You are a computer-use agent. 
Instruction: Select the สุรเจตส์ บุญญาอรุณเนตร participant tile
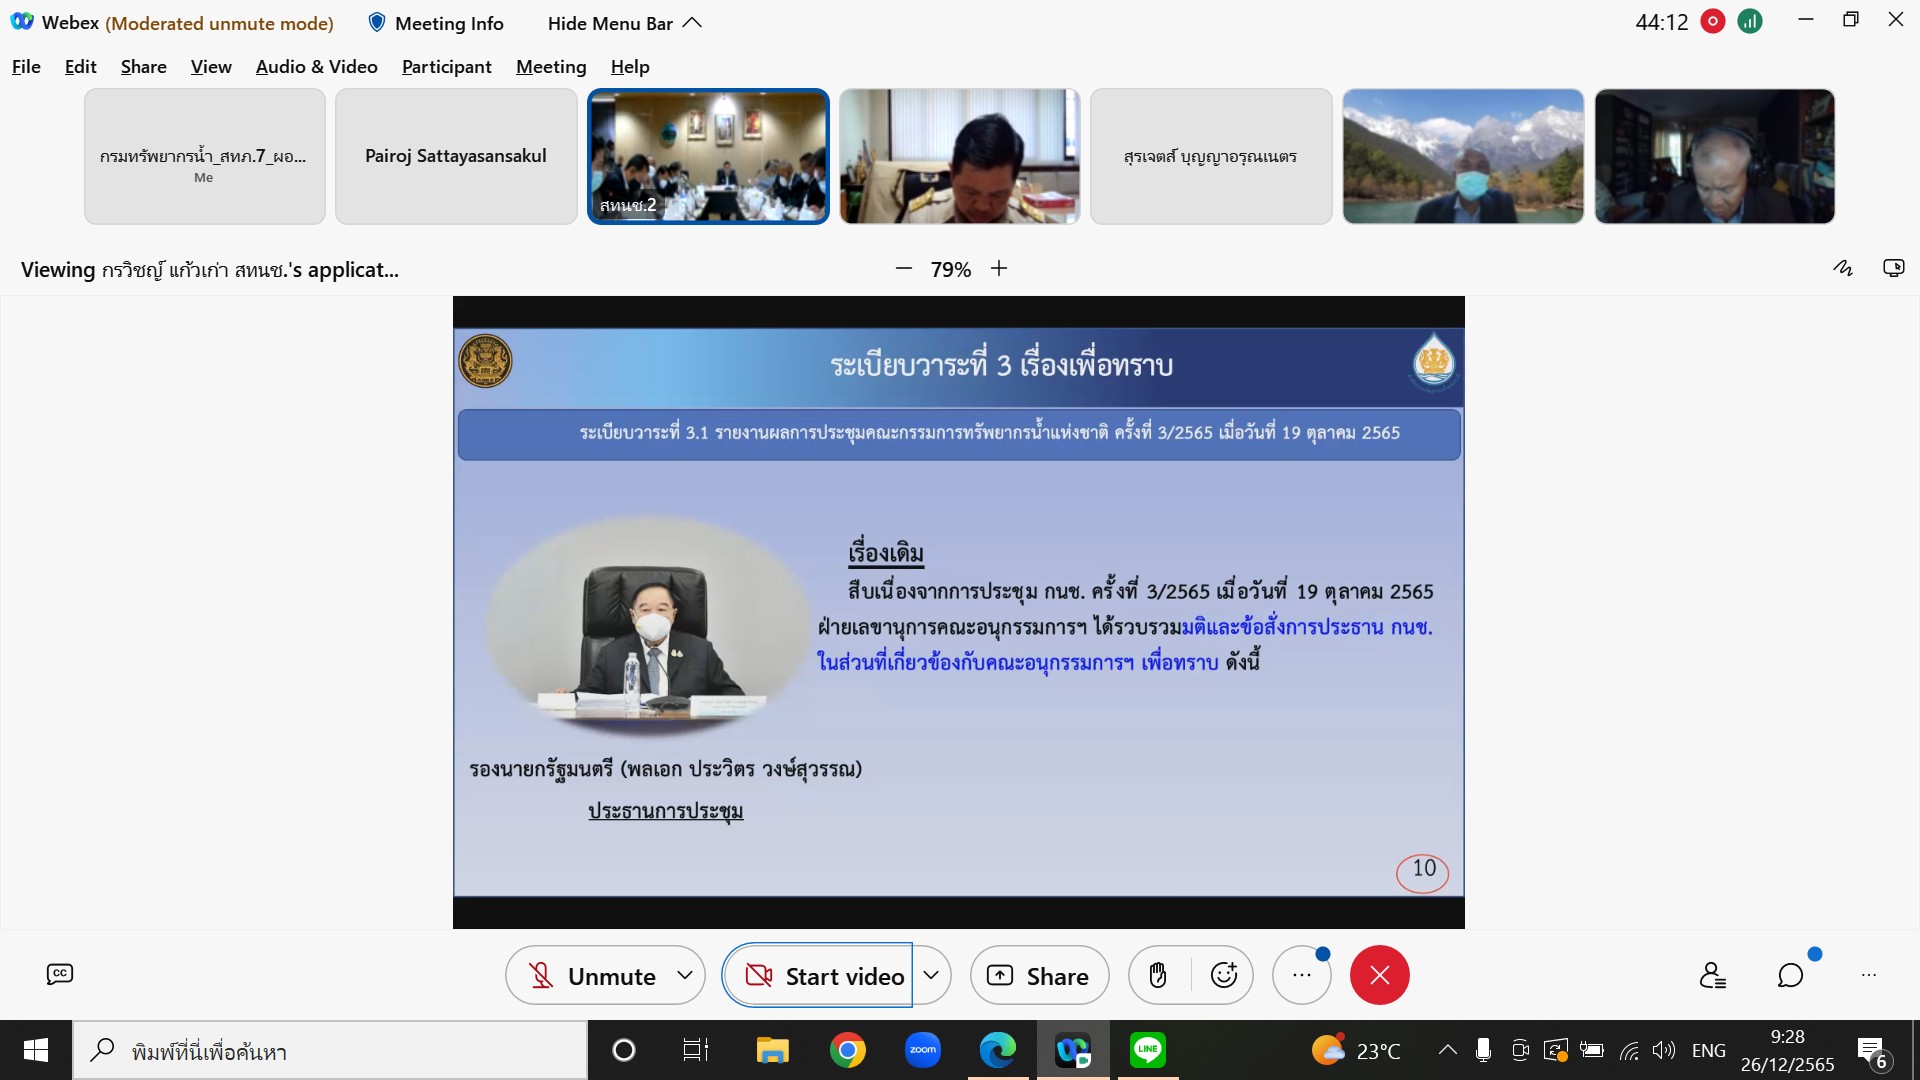coord(1211,156)
